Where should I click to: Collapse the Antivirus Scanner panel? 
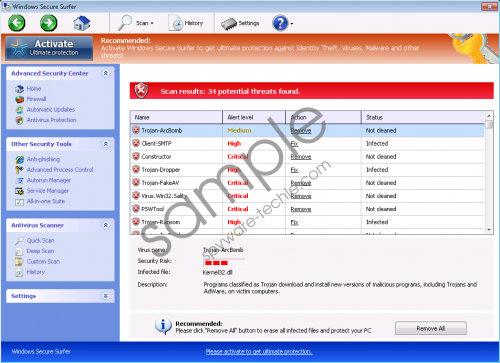click(x=106, y=225)
